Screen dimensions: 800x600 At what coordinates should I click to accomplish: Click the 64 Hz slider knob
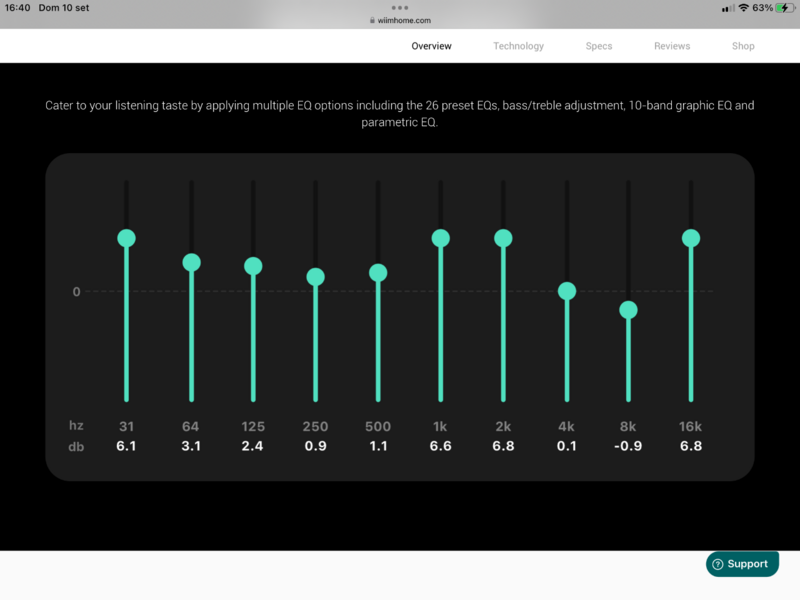[x=191, y=262]
